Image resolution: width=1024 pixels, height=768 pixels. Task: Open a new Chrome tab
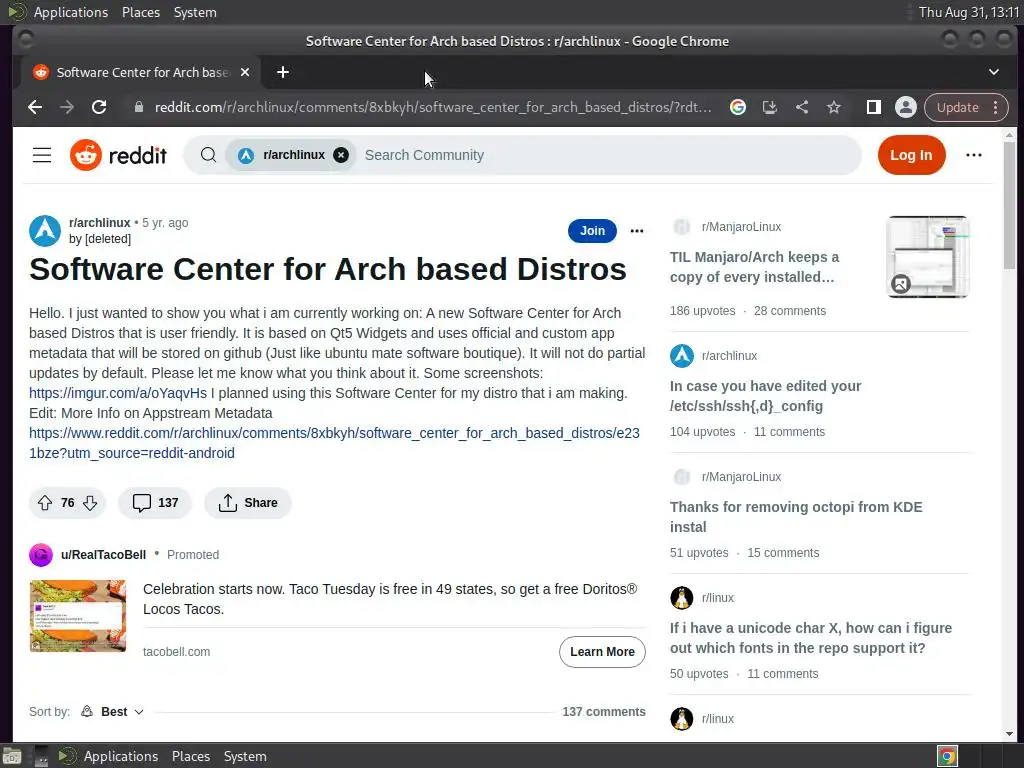[x=283, y=72]
